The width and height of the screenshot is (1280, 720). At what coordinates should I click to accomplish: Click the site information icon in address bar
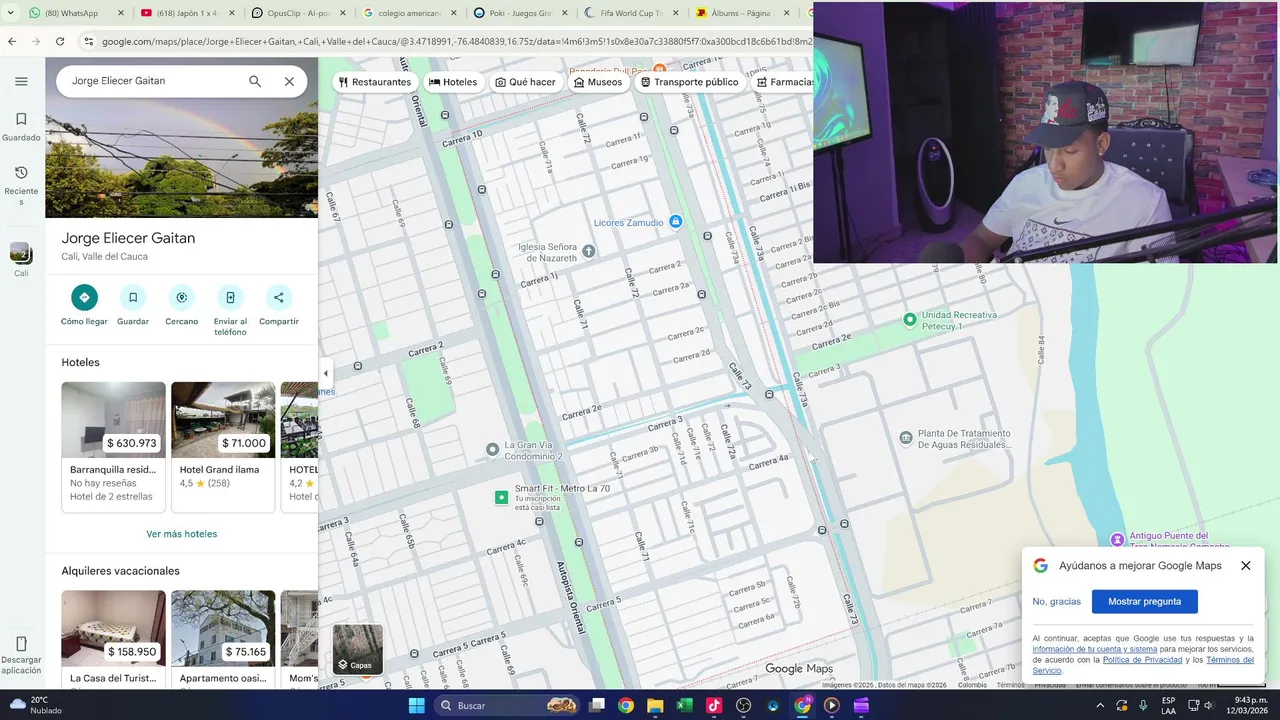point(88,42)
